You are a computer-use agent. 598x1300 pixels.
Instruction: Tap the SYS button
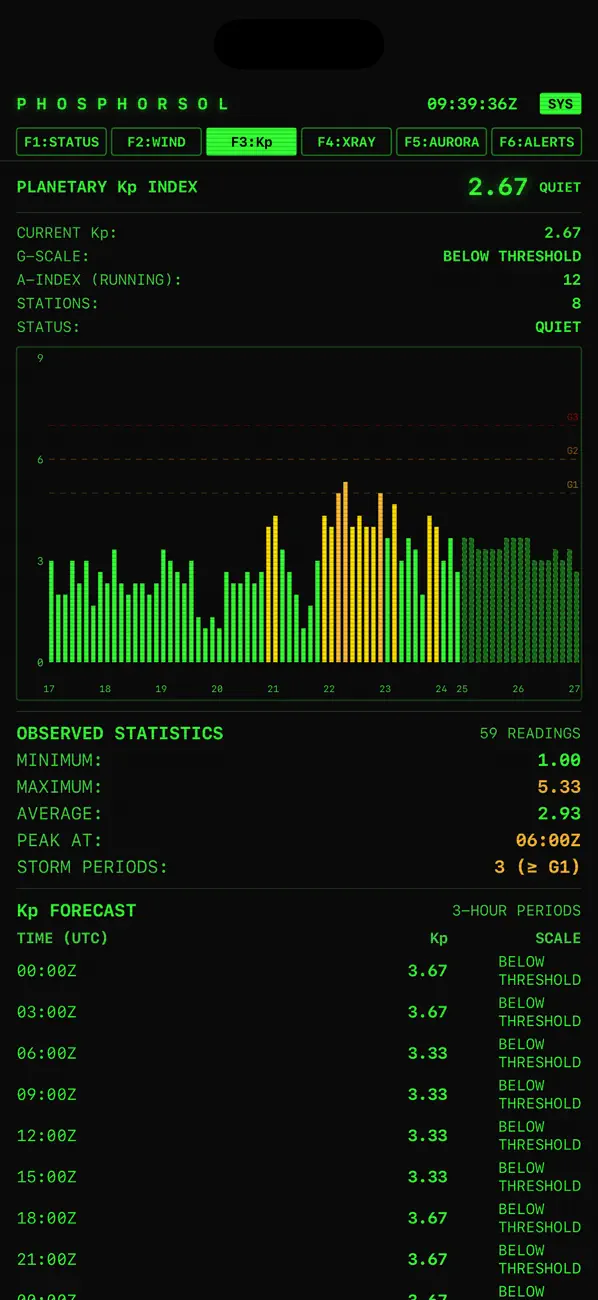[x=560, y=104]
